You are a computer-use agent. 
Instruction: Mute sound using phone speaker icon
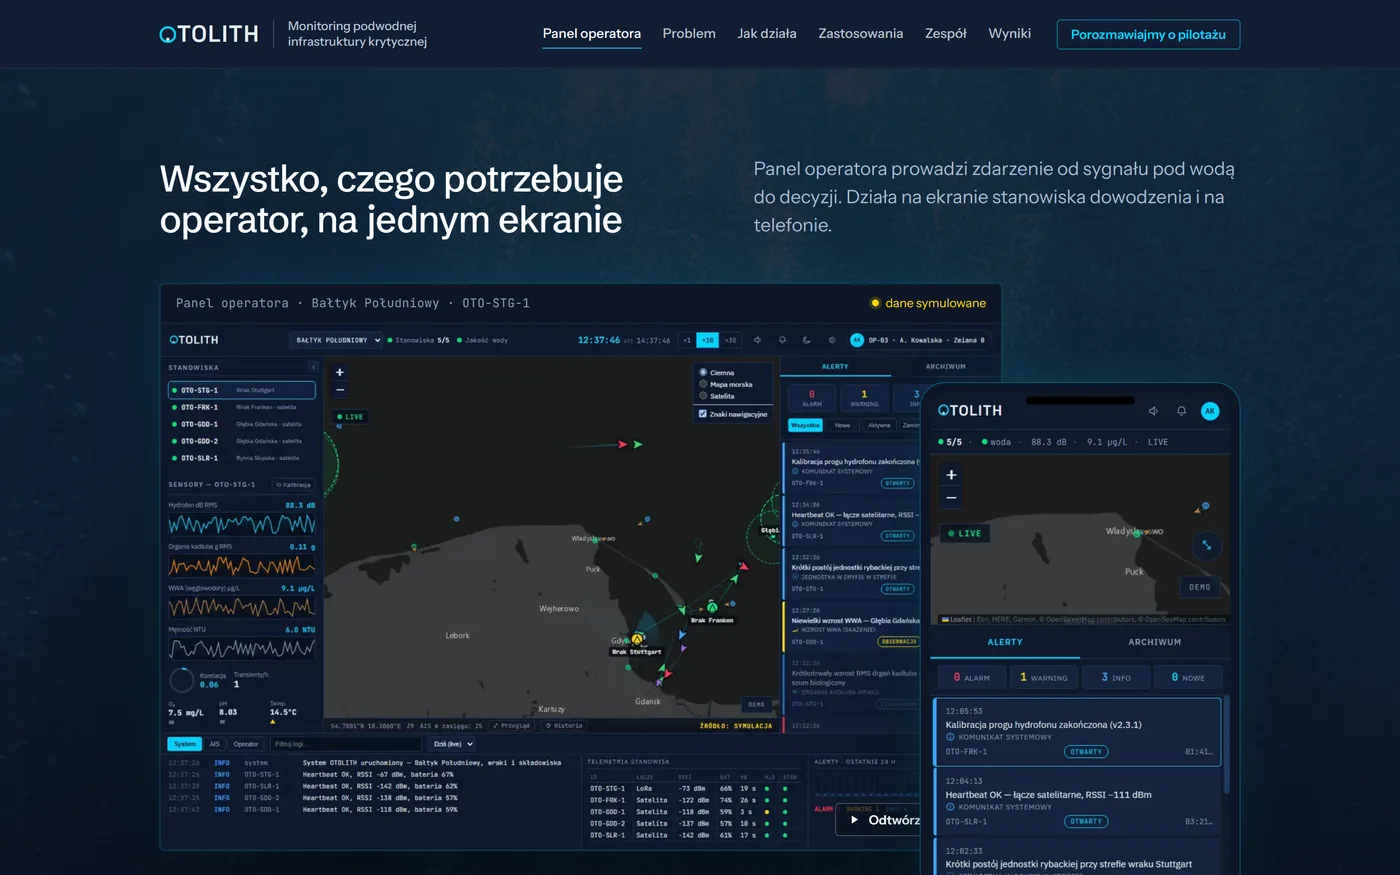click(x=1153, y=411)
